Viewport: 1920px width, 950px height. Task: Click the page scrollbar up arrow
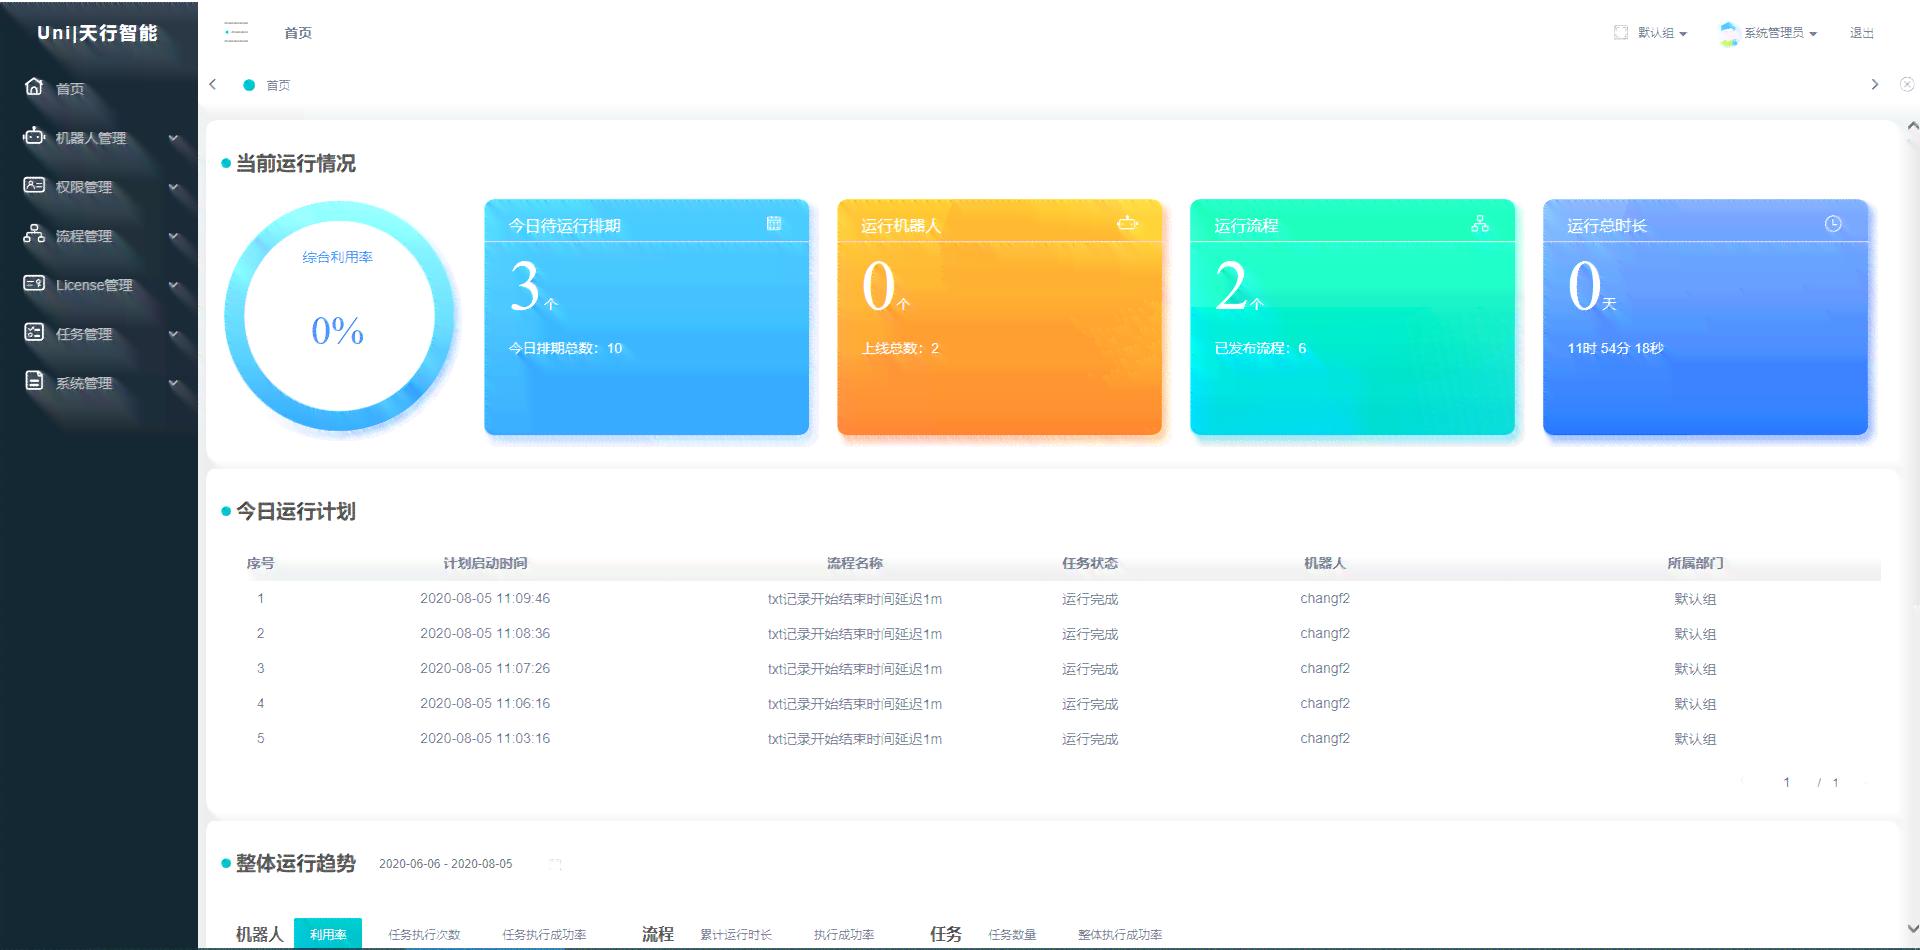click(x=1912, y=126)
